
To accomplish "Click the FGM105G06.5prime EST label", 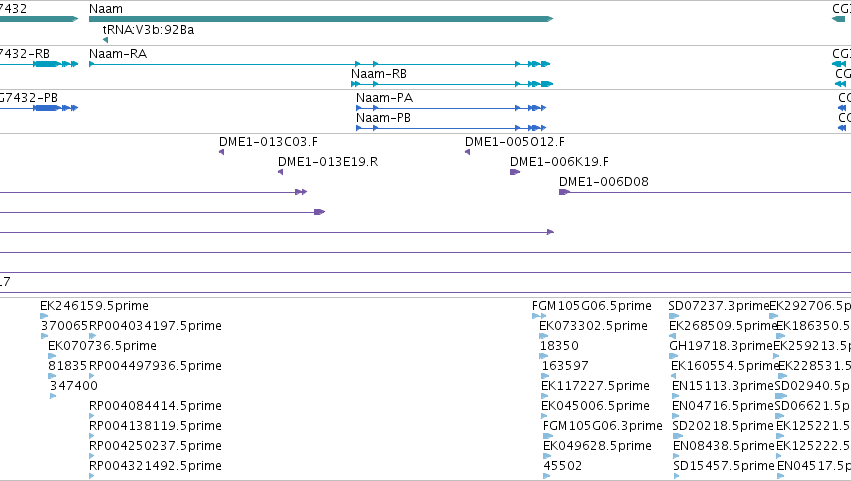I will click(592, 306).
